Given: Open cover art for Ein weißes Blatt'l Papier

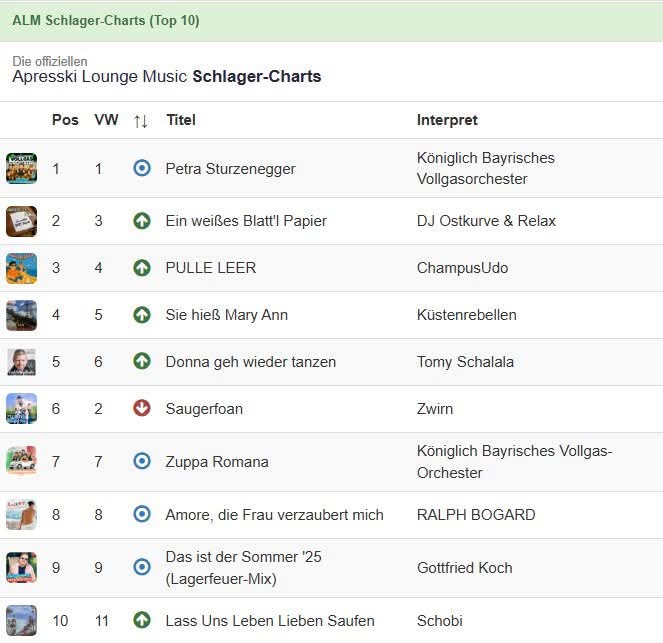Looking at the screenshot, I should tap(21, 221).
